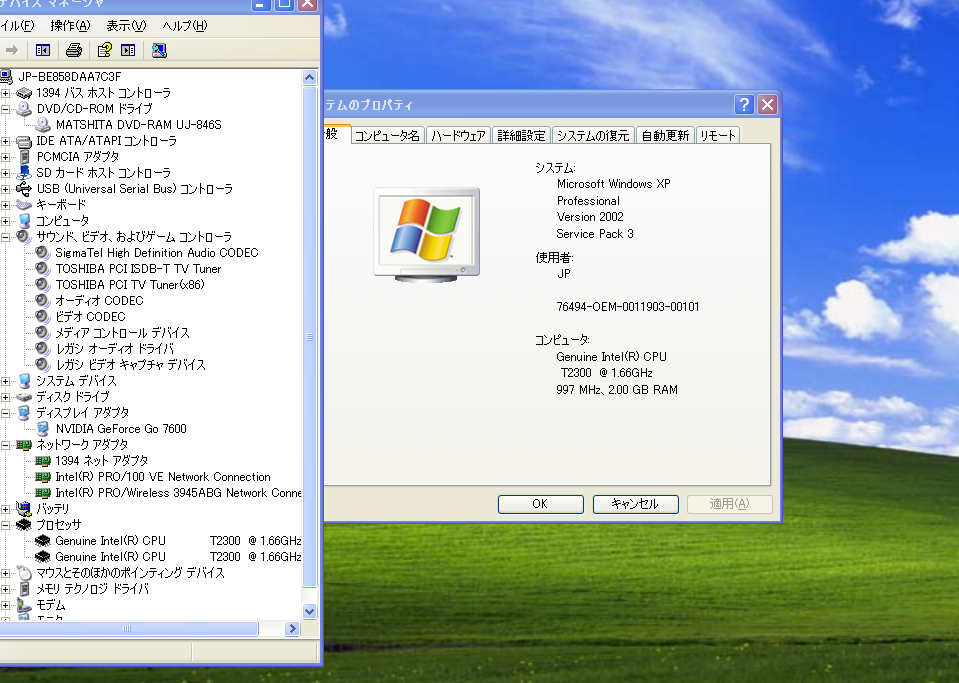Select the MATSHITA DVD-RAM UJ-846S drive icon

(43, 125)
